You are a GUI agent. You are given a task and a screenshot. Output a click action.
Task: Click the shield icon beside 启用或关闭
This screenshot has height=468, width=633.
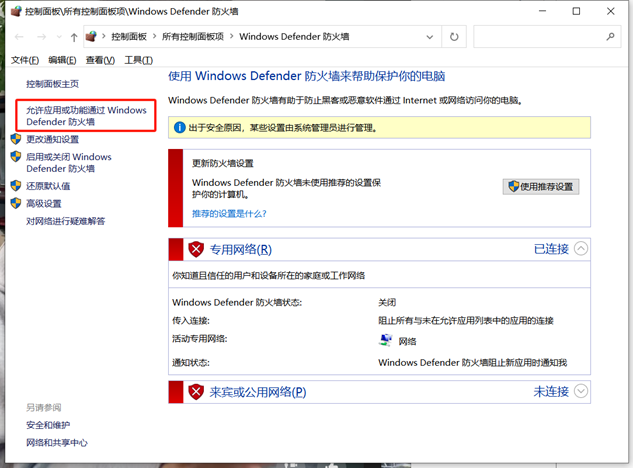pyautogui.click(x=16, y=156)
